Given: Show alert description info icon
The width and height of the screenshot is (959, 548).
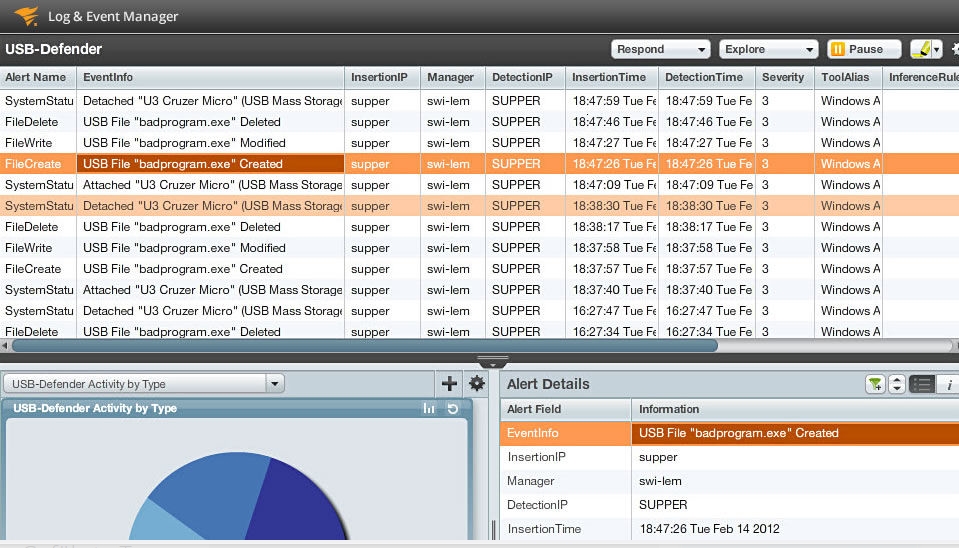Looking at the screenshot, I should pyautogui.click(x=948, y=384).
